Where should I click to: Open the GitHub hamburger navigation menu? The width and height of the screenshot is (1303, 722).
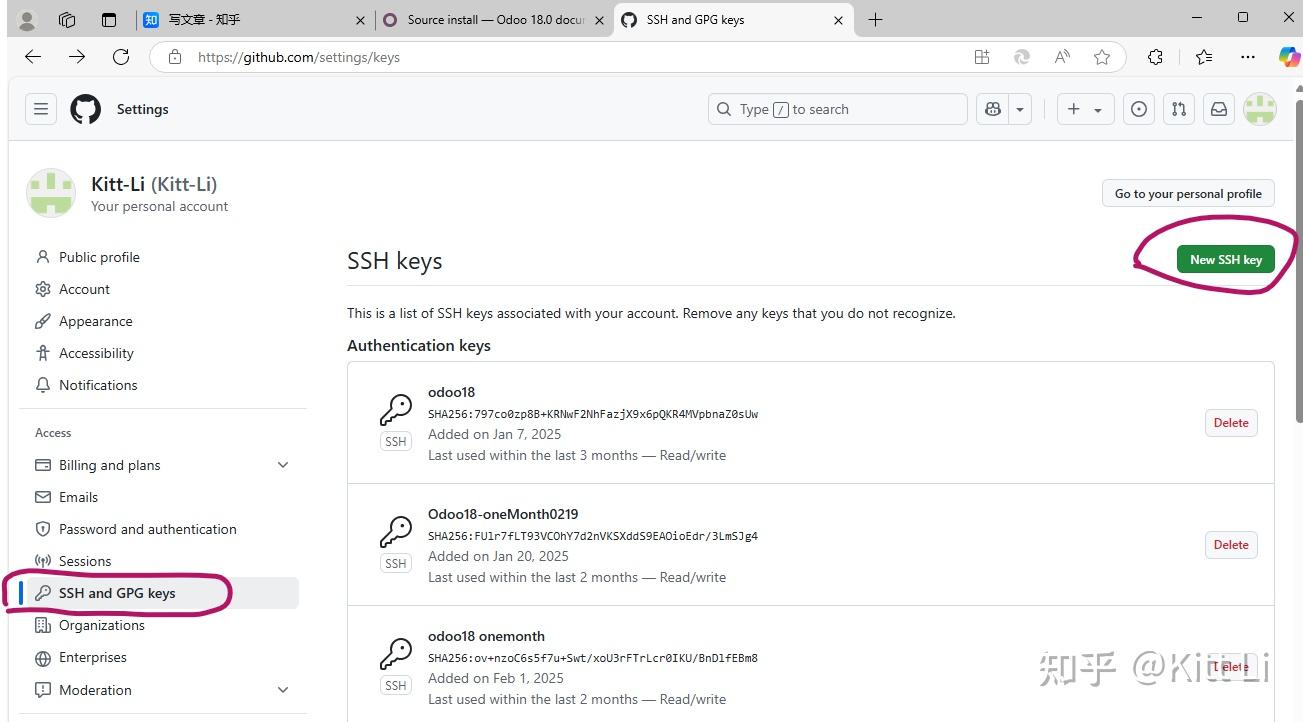tap(41, 109)
